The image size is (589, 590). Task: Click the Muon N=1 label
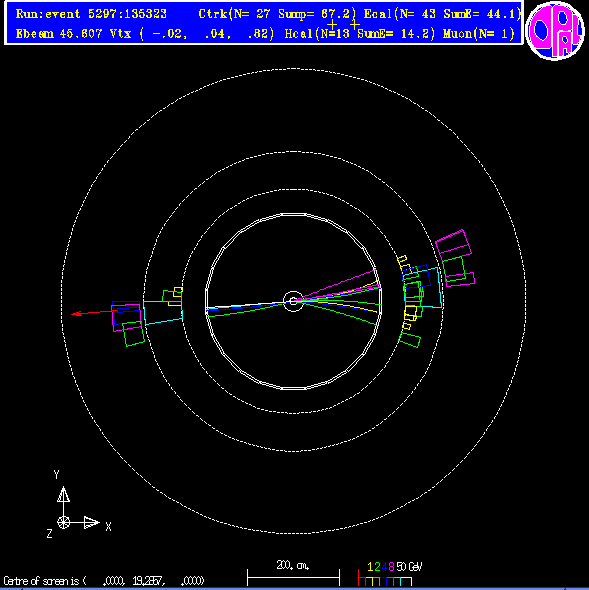[x=479, y=34]
